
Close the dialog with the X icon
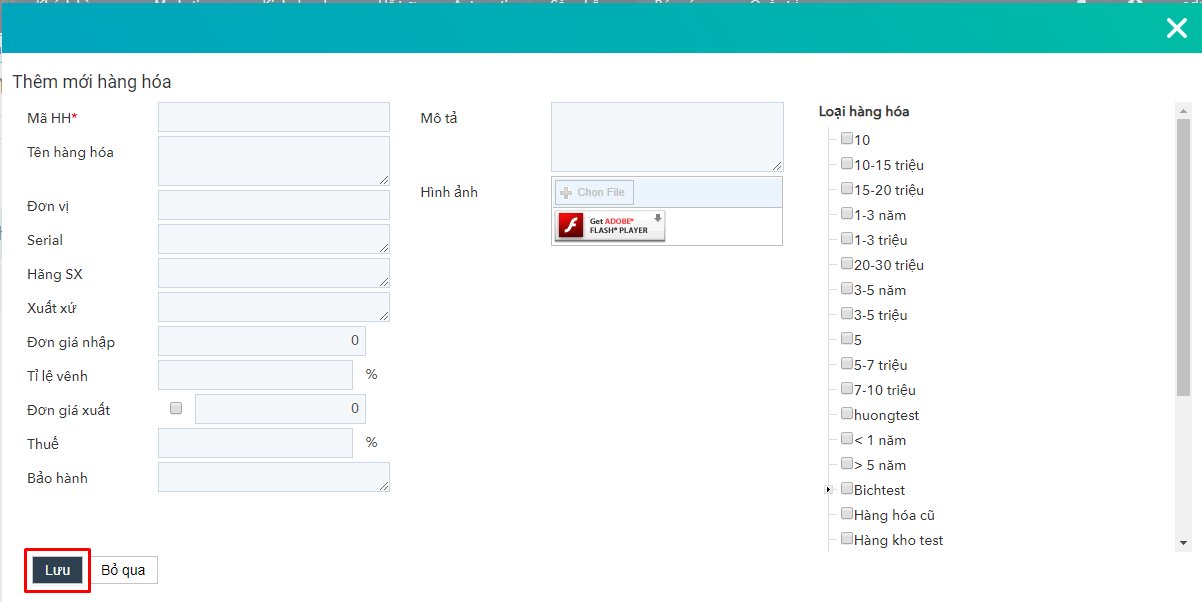click(x=1177, y=28)
